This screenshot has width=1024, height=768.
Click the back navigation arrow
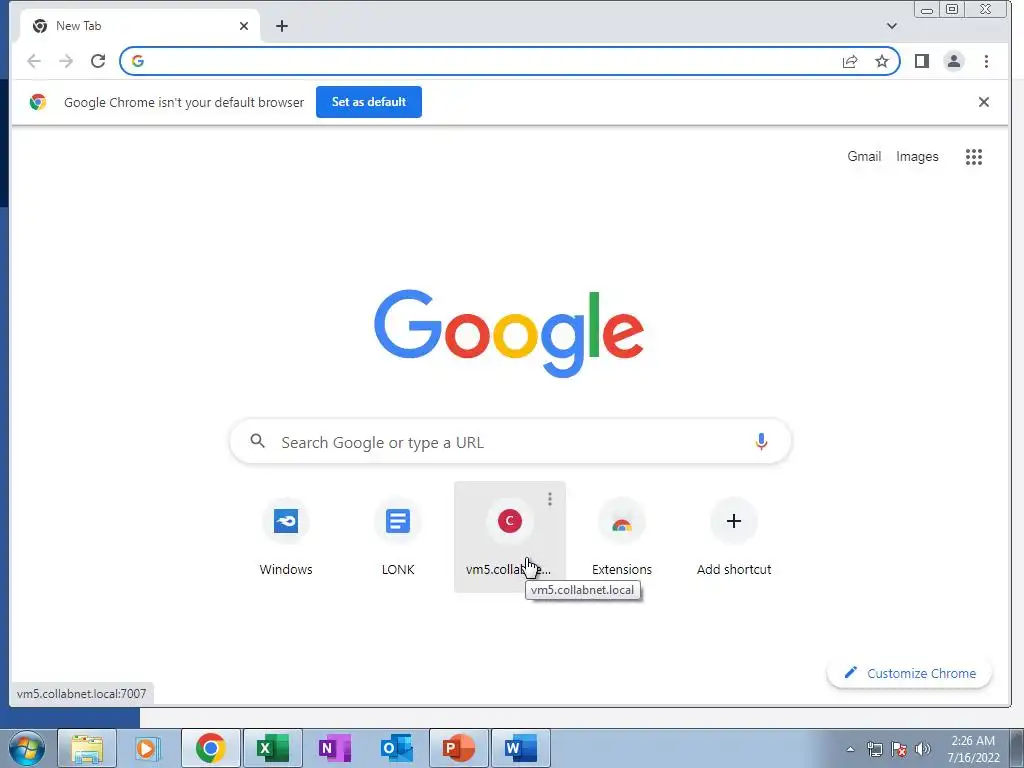[x=34, y=61]
